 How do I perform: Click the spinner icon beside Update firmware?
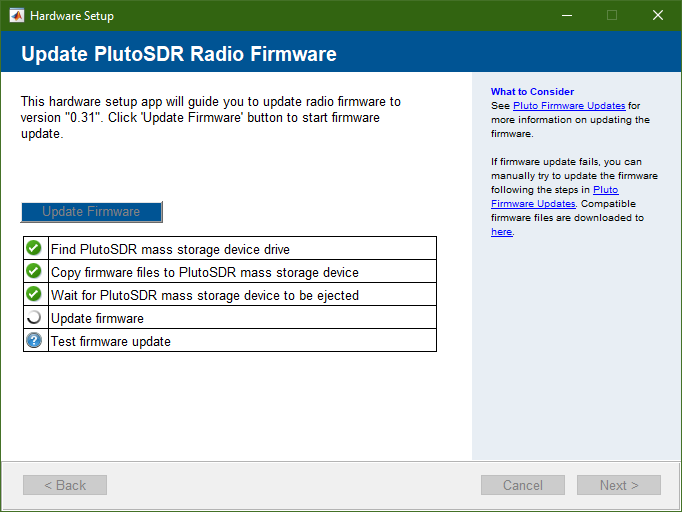[34, 317]
